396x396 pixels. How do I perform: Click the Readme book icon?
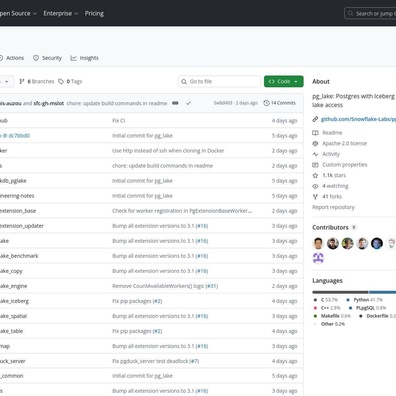[x=315, y=133]
